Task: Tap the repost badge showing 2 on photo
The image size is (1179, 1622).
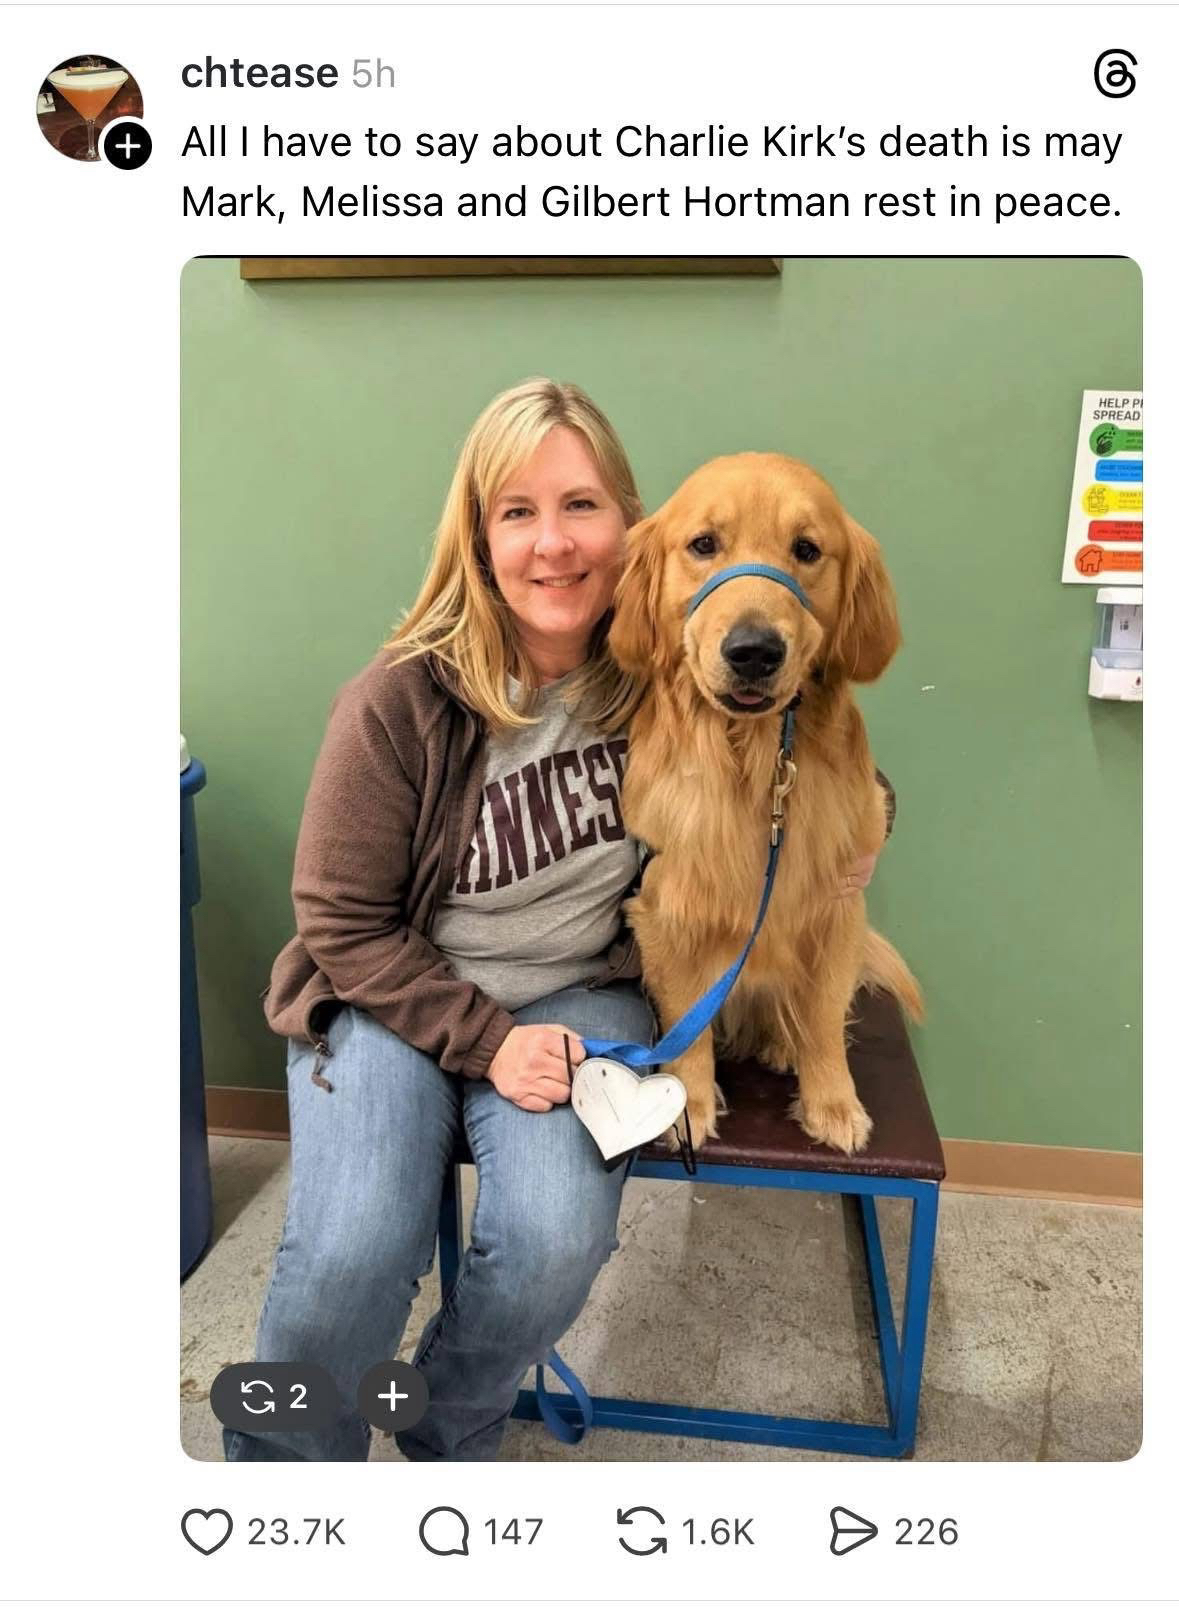Action: pyautogui.click(x=275, y=1395)
